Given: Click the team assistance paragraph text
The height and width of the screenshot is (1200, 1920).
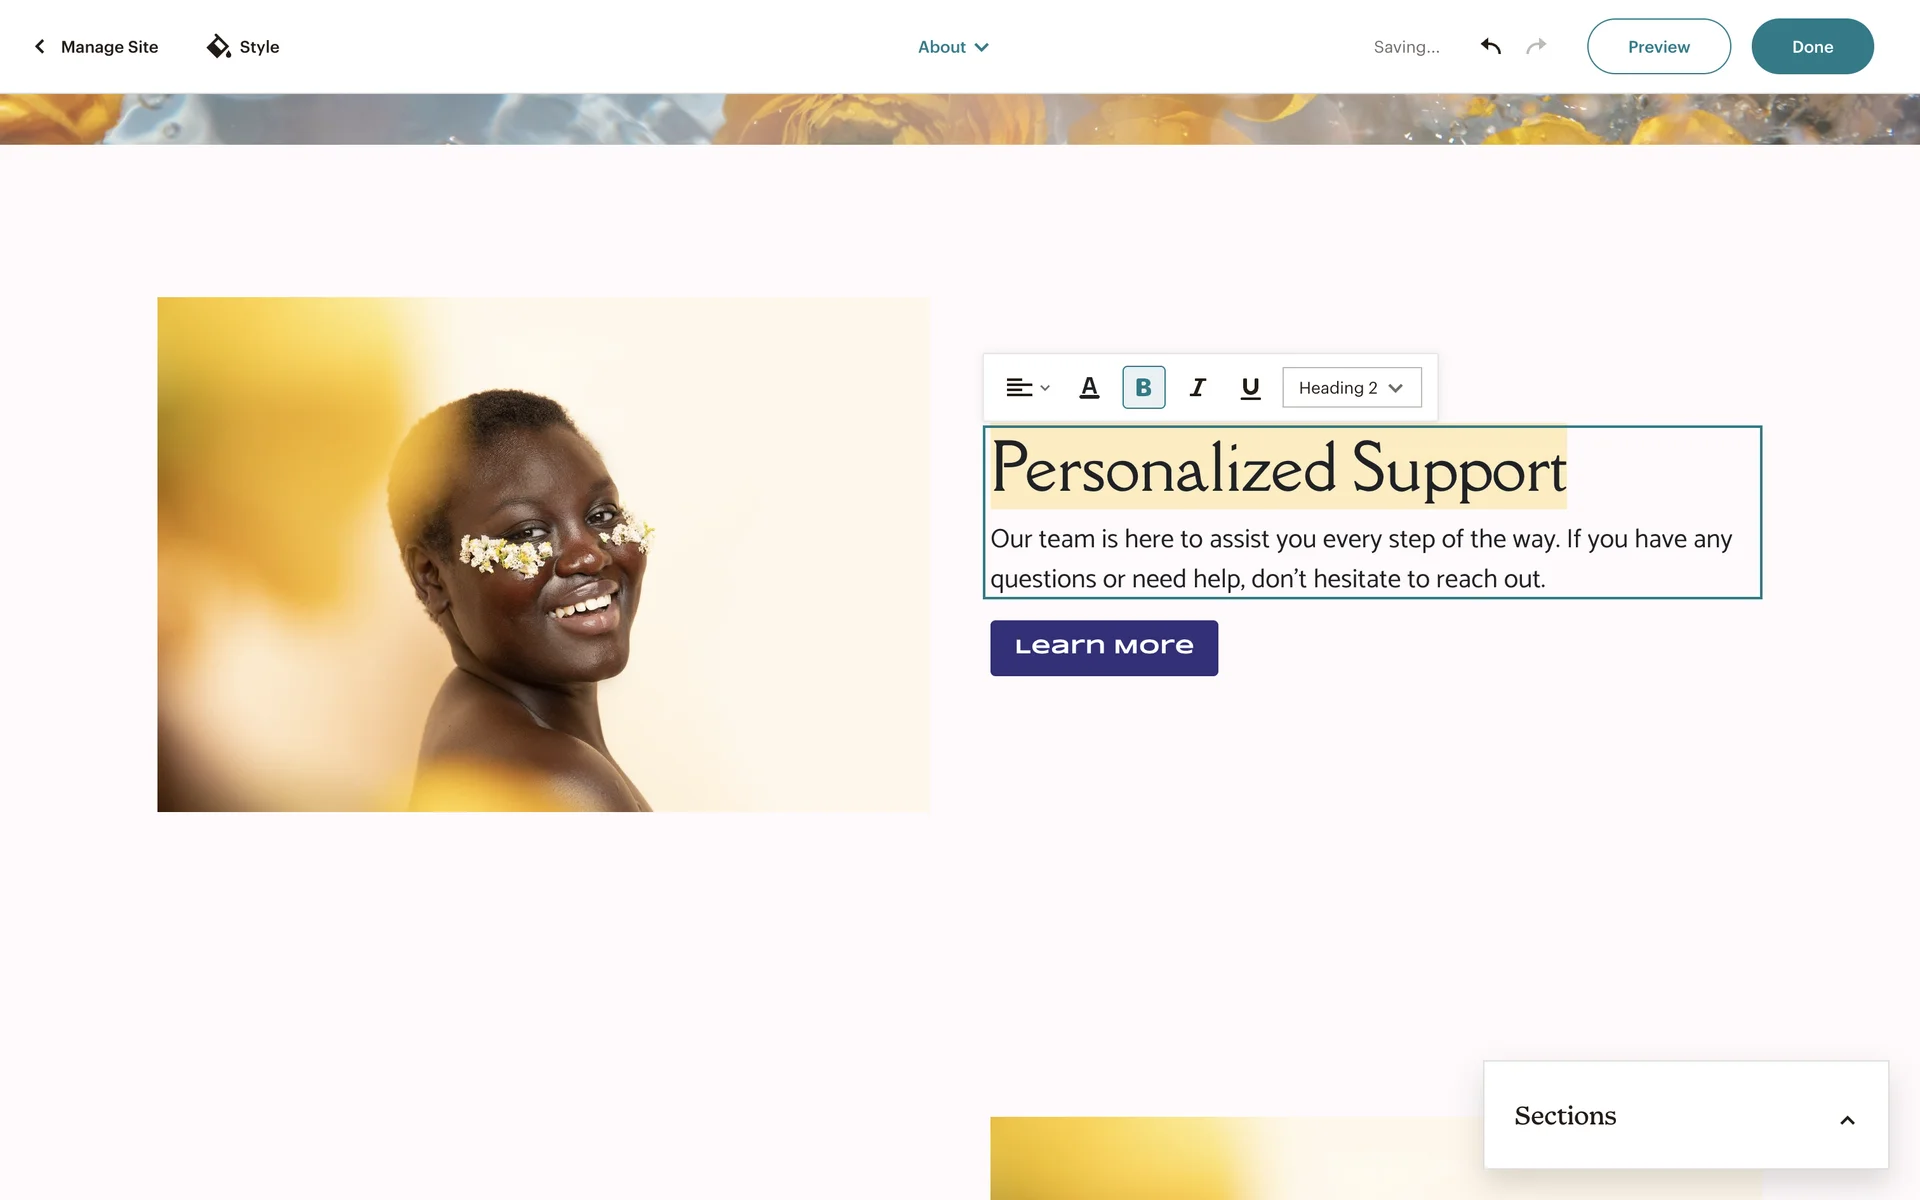Looking at the screenshot, I should (x=1361, y=559).
